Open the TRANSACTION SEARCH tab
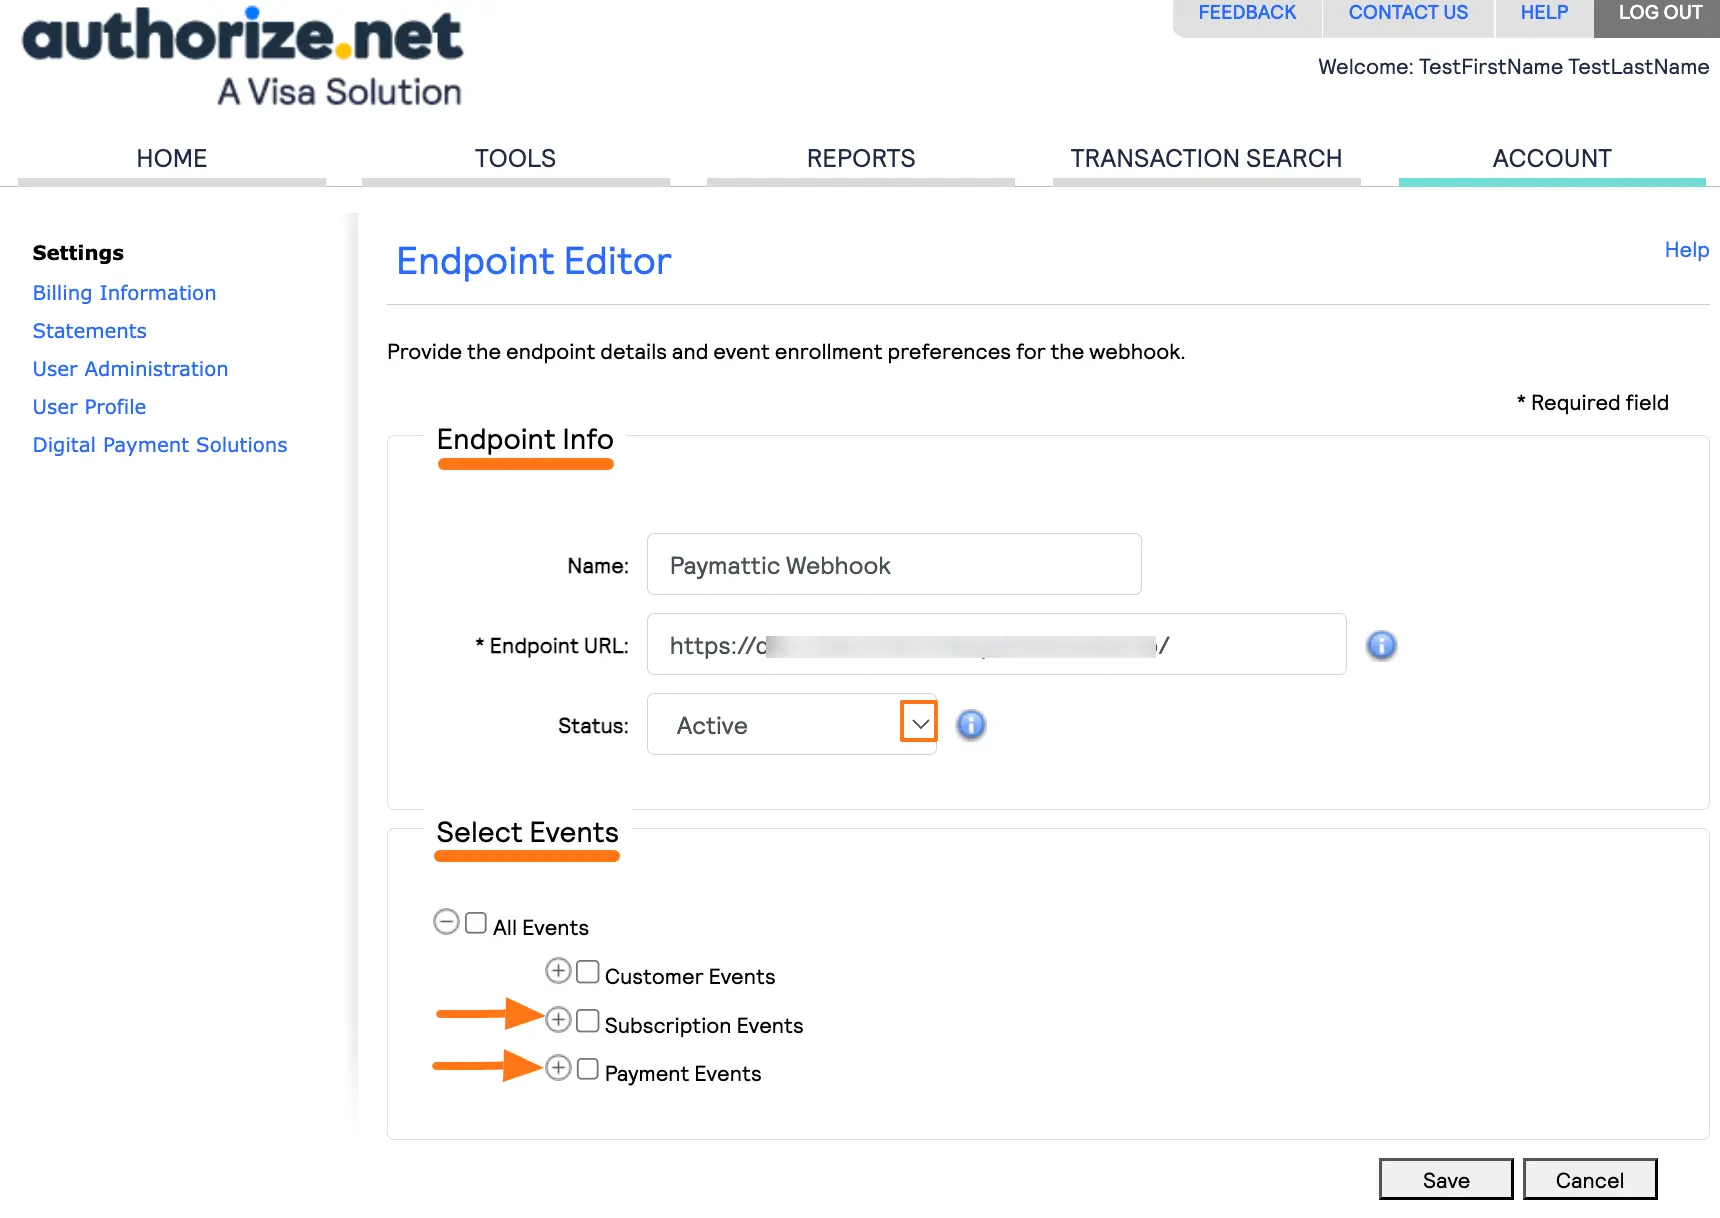Image resolution: width=1720 pixels, height=1218 pixels. tap(1206, 158)
